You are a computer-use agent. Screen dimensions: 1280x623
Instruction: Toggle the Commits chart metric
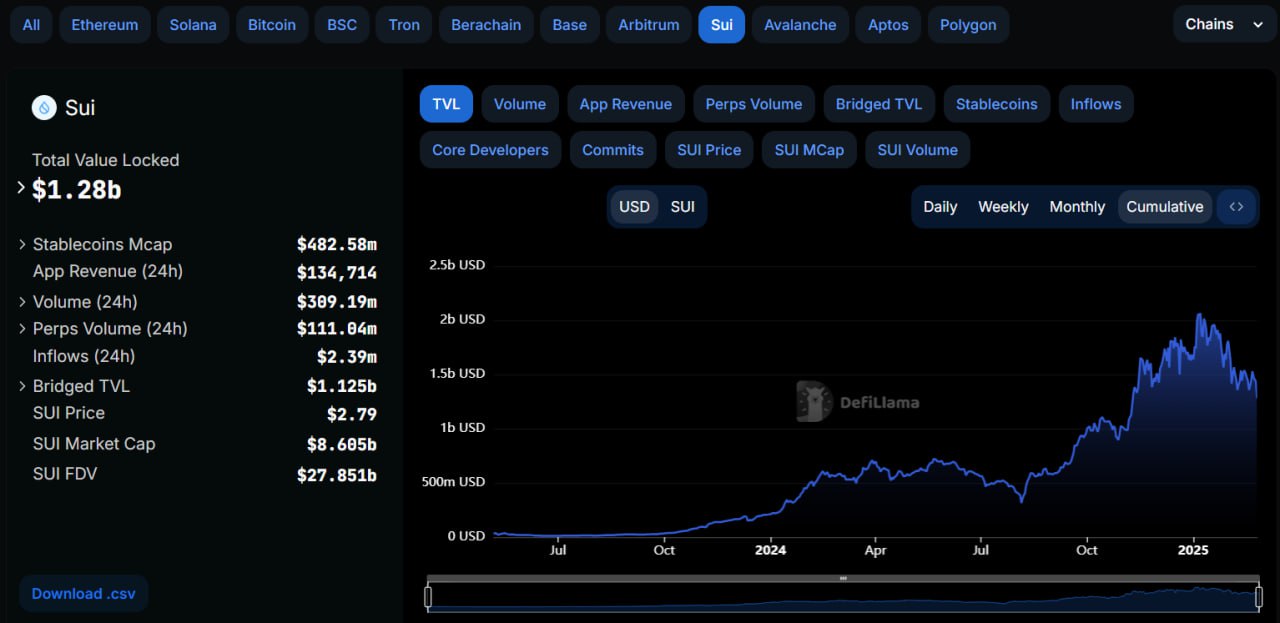pos(613,150)
